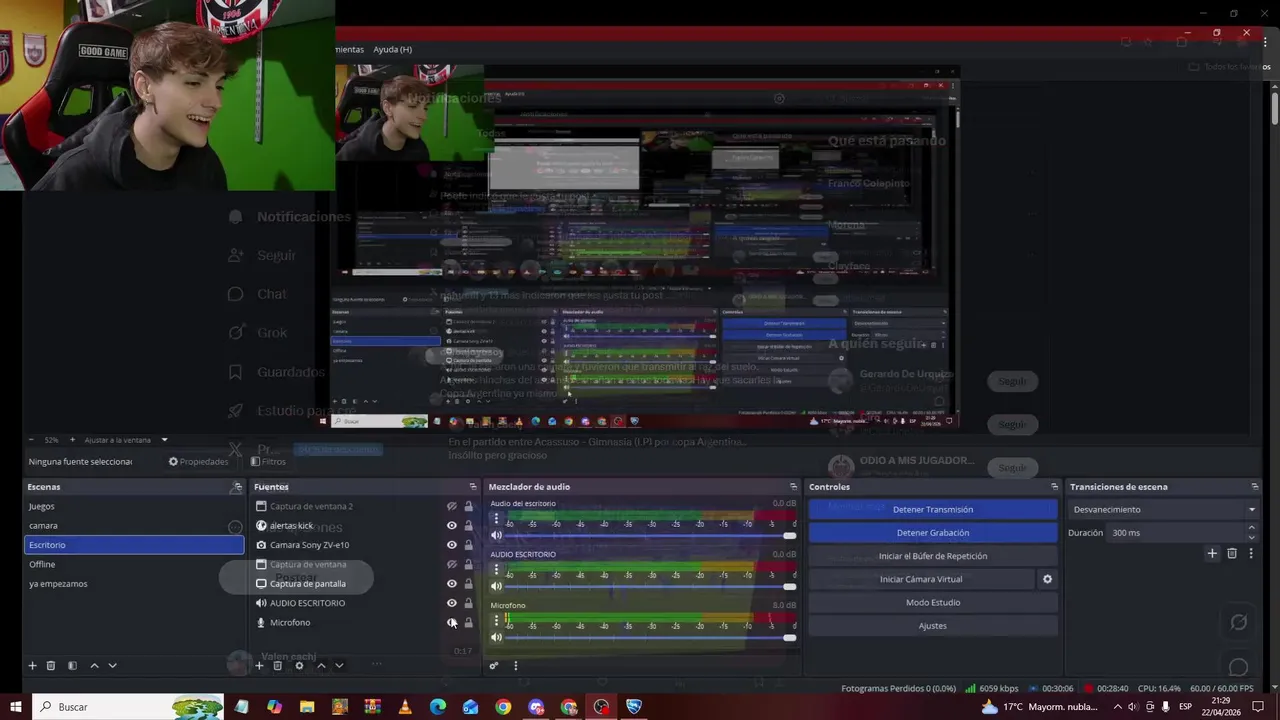Screen dimensions: 1280x720
Task: Remove scene transition with trash icon
Action: [1232, 553]
